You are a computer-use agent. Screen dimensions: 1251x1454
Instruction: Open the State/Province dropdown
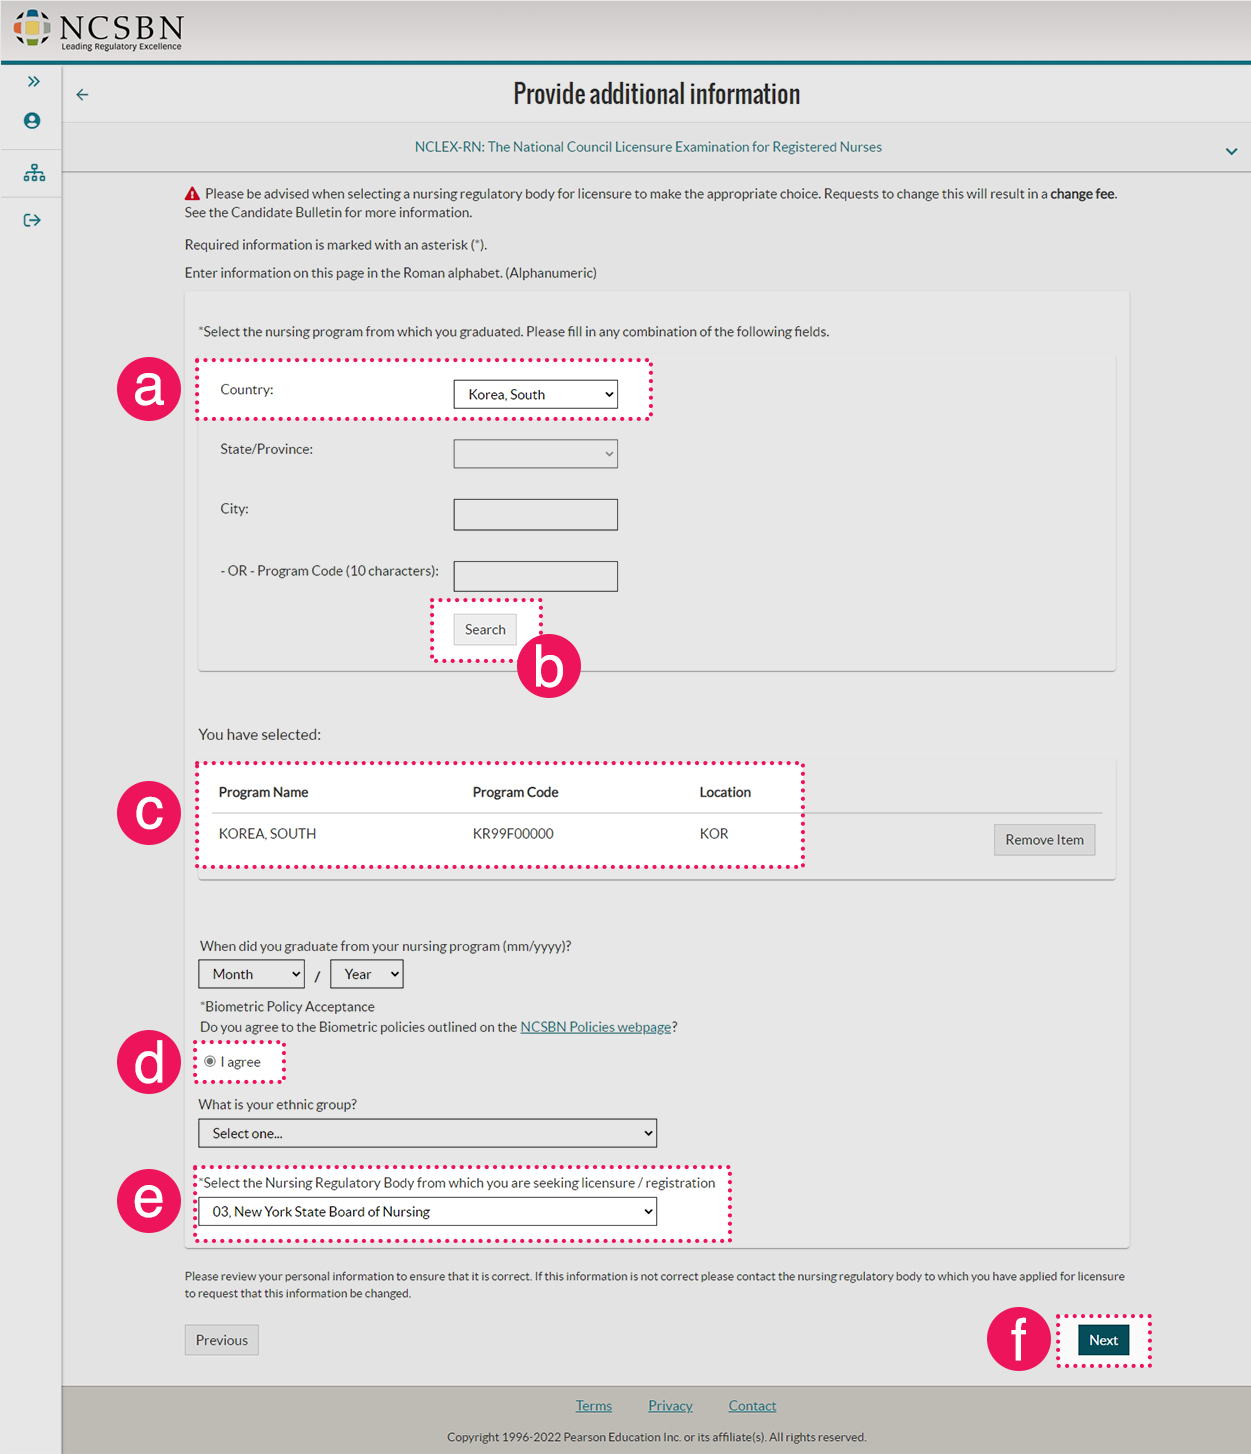[536, 454]
